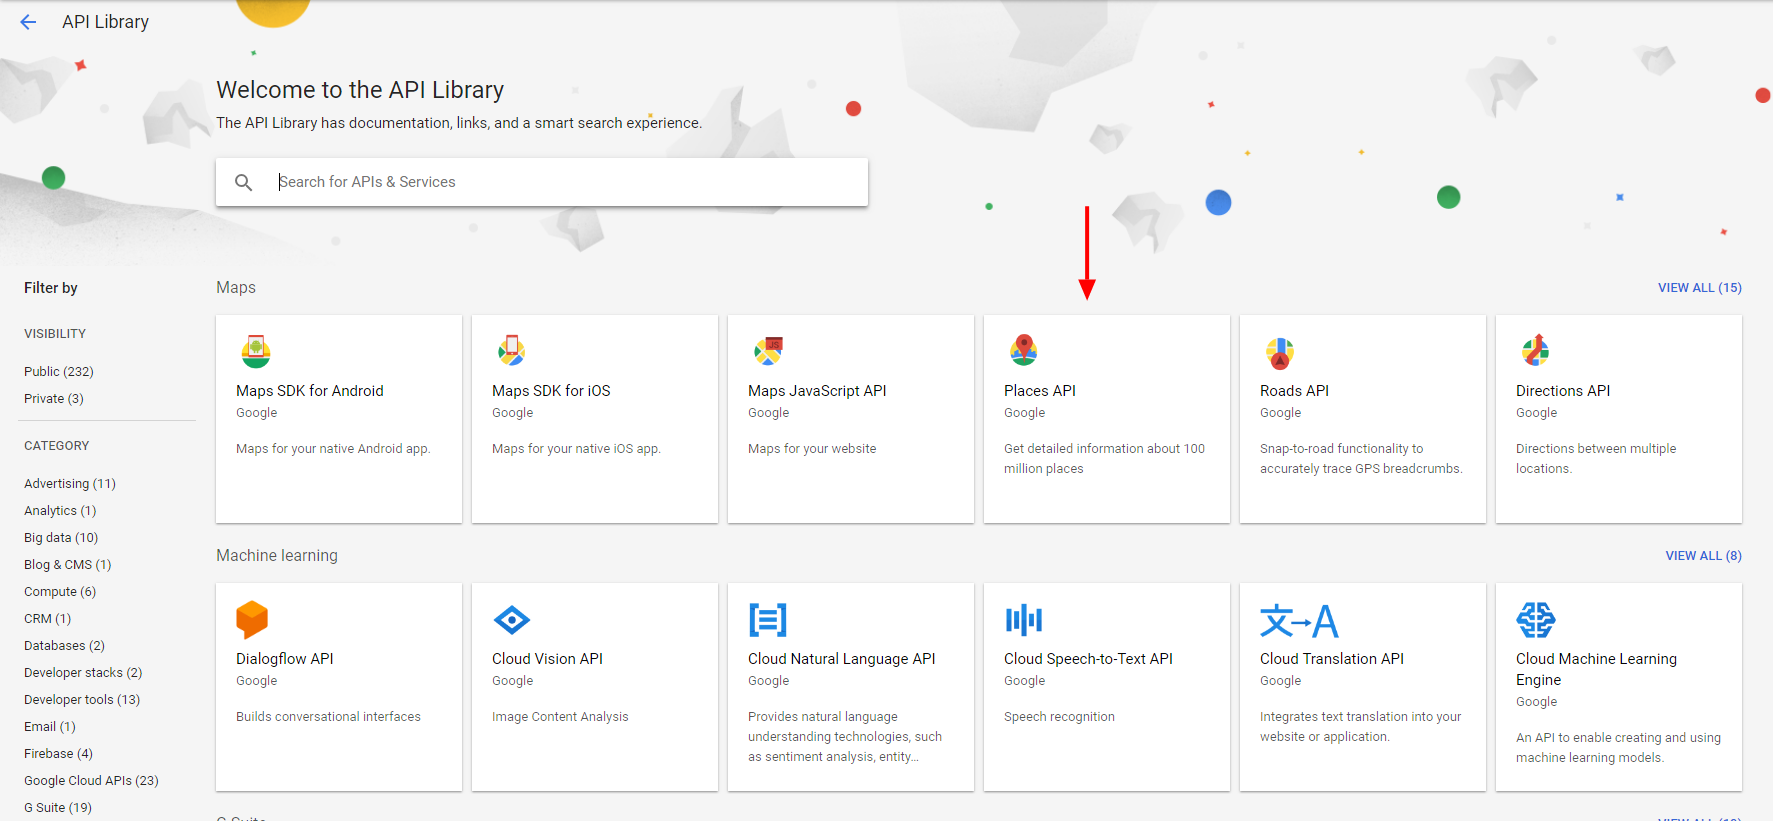Image resolution: width=1773 pixels, height=821 pixels.
Task: Click 'Maps for your native Android app.' description
Action: [x=333, y=449]
